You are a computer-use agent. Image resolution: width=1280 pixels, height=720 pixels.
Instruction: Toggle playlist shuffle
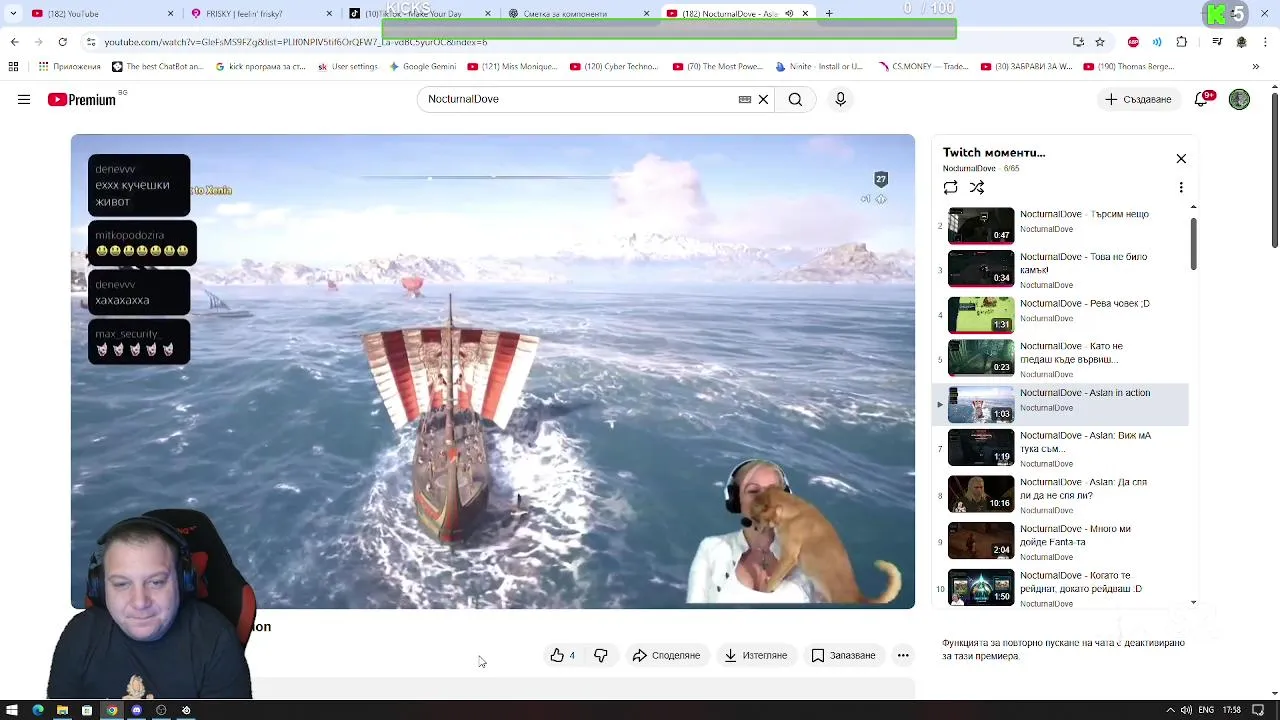[x=977, y=187]
